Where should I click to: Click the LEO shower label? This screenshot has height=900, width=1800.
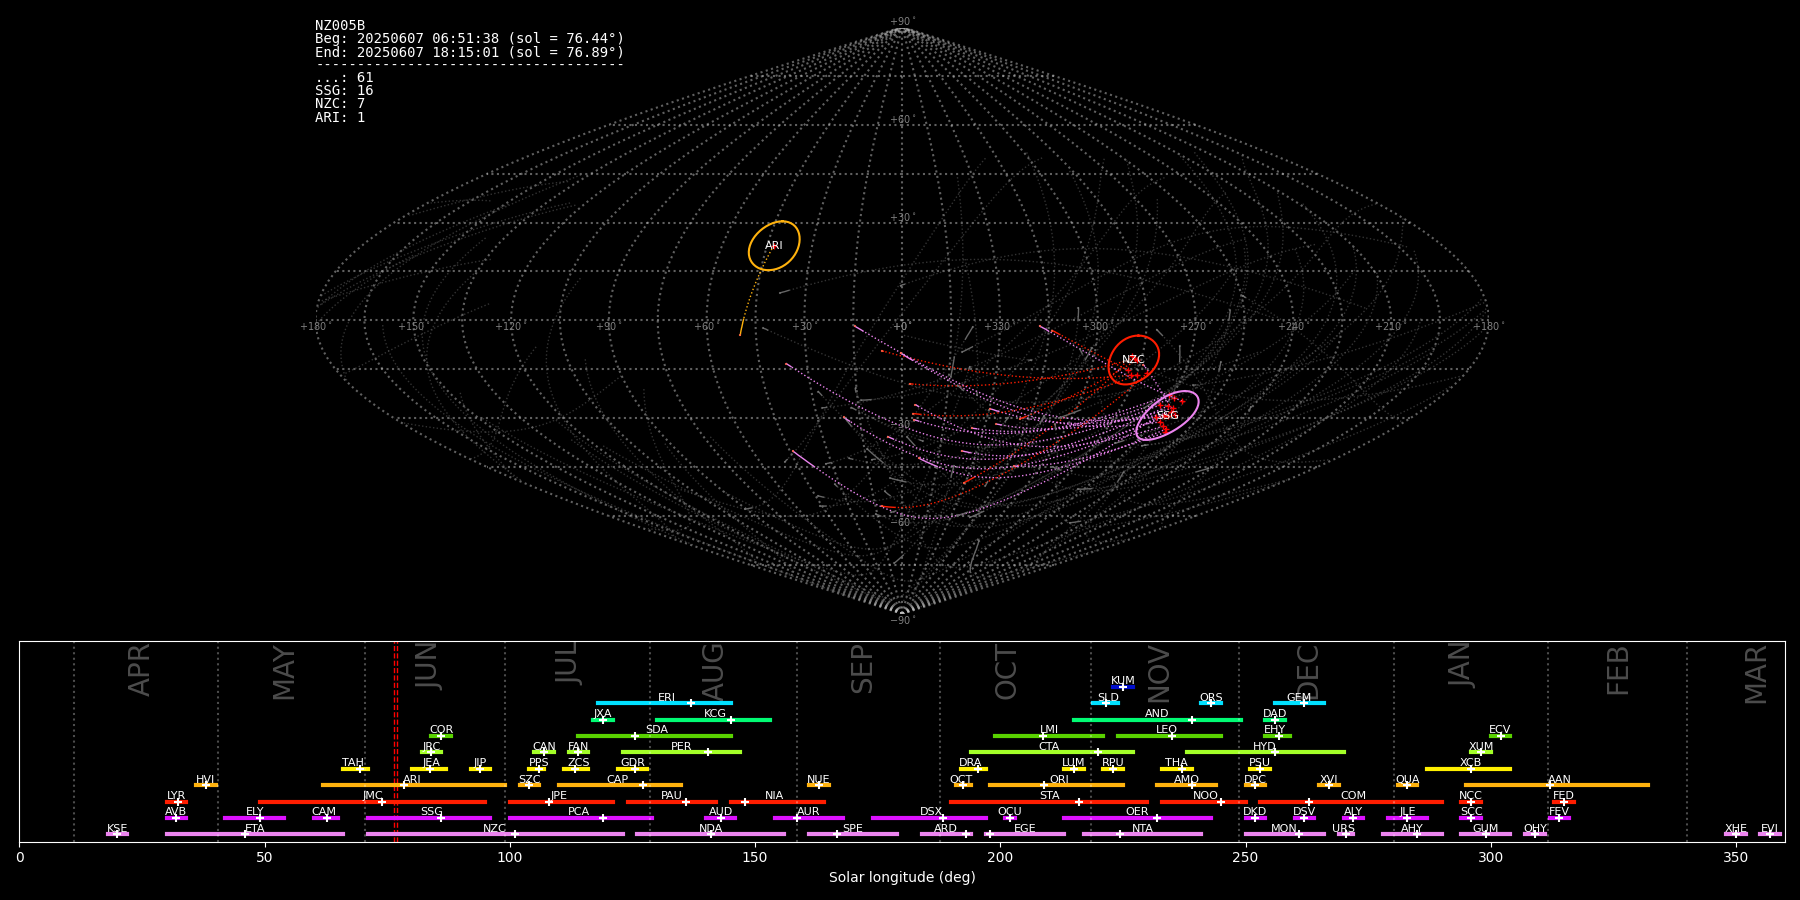tap(1166, 730)
